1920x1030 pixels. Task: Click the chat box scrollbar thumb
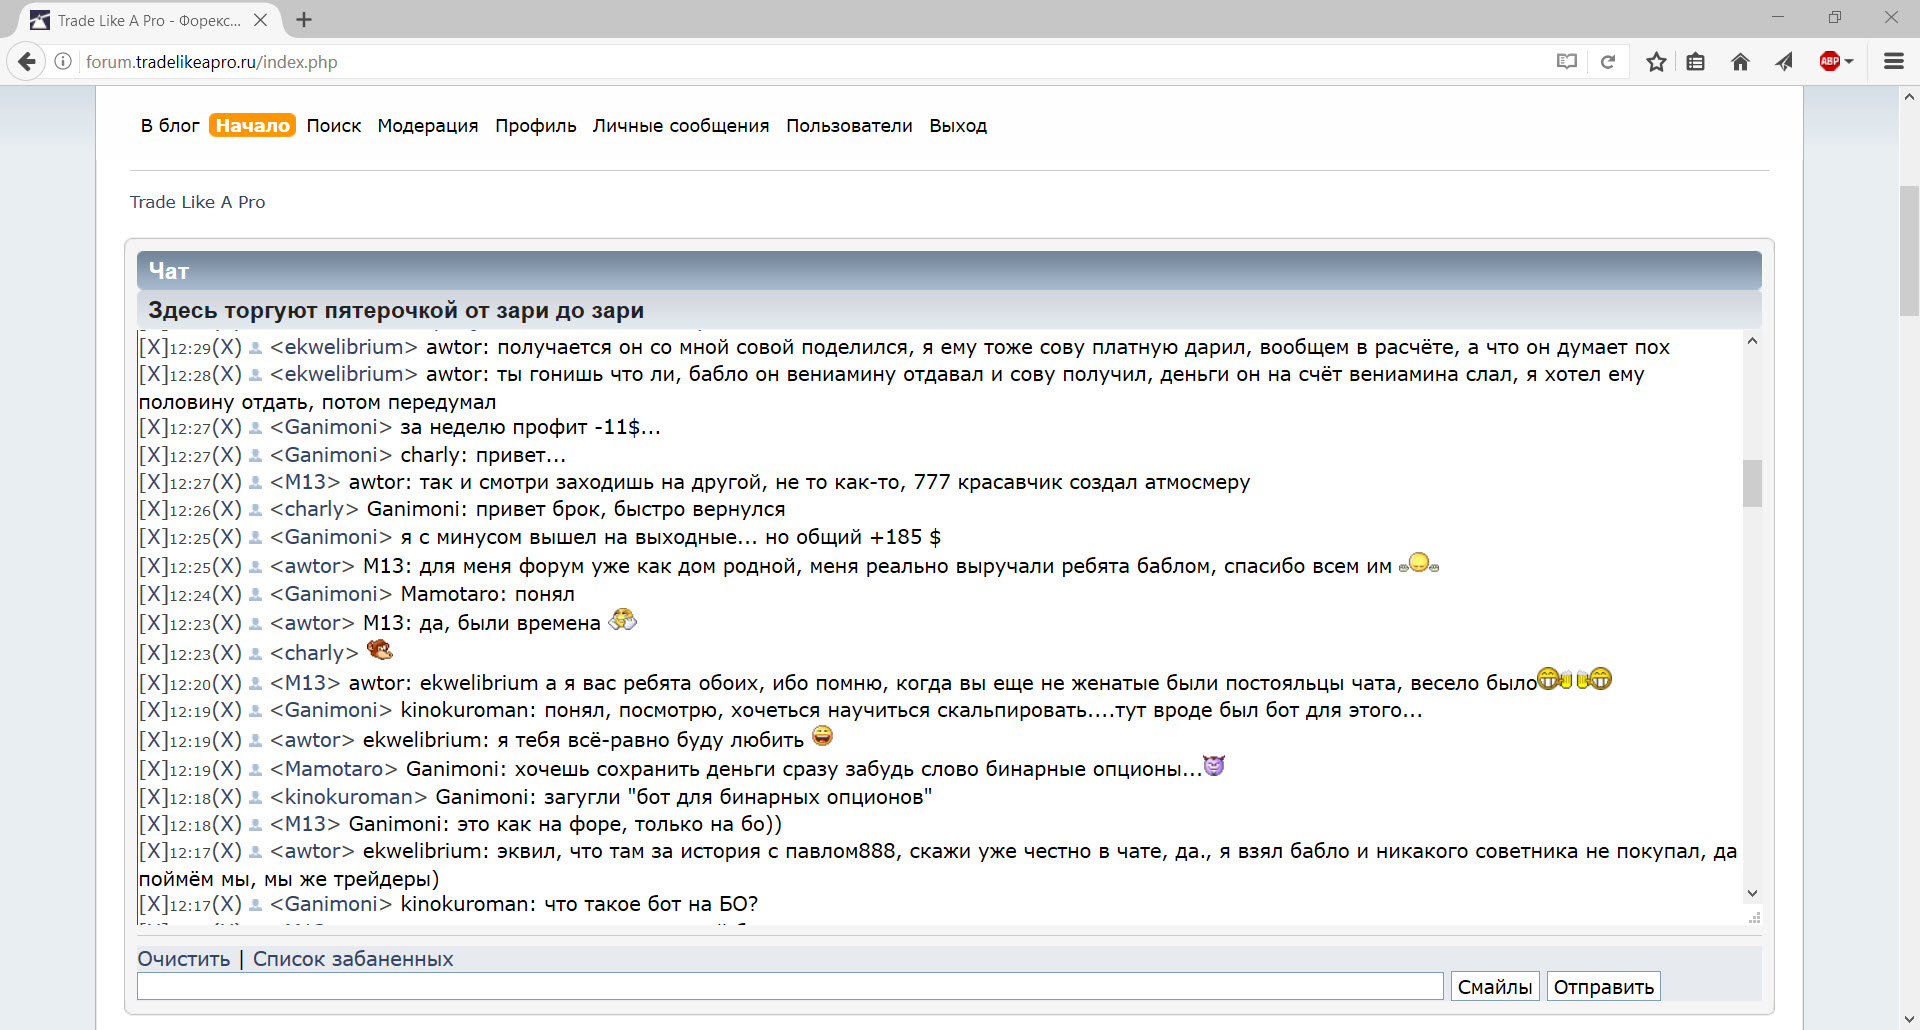click(x=1752, y=483)
